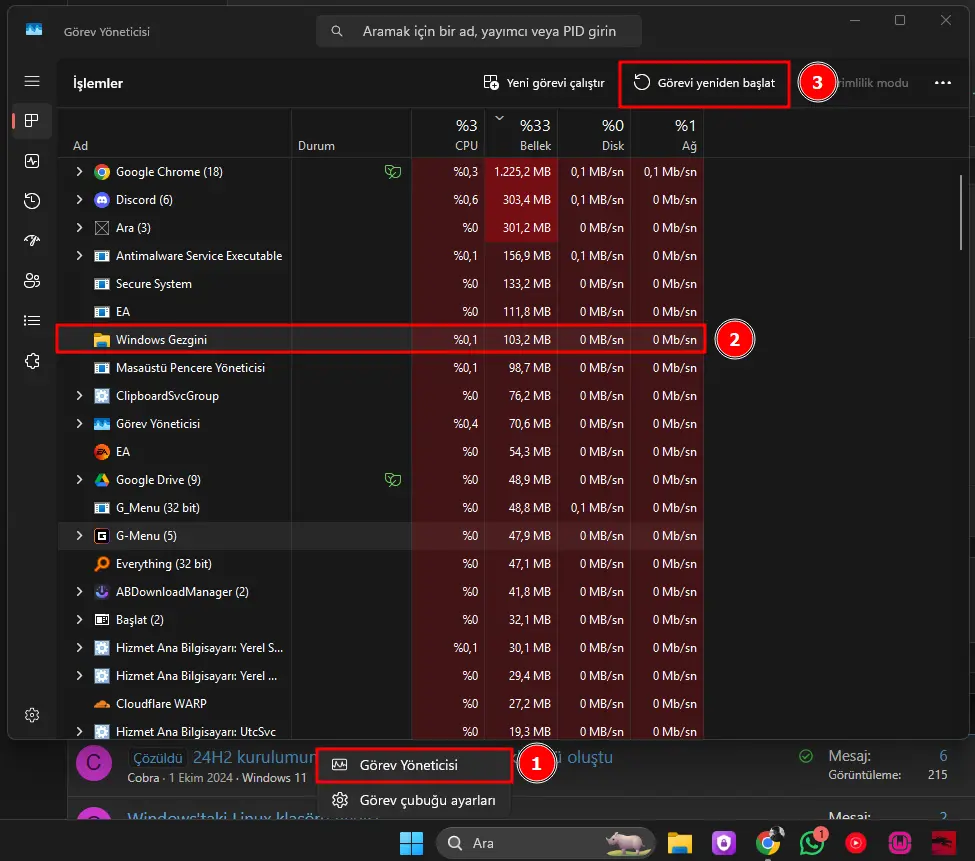This screenshot has width=975, height=861.
Task: Sort processes by the Bellek column
Action: click(521, 133)
